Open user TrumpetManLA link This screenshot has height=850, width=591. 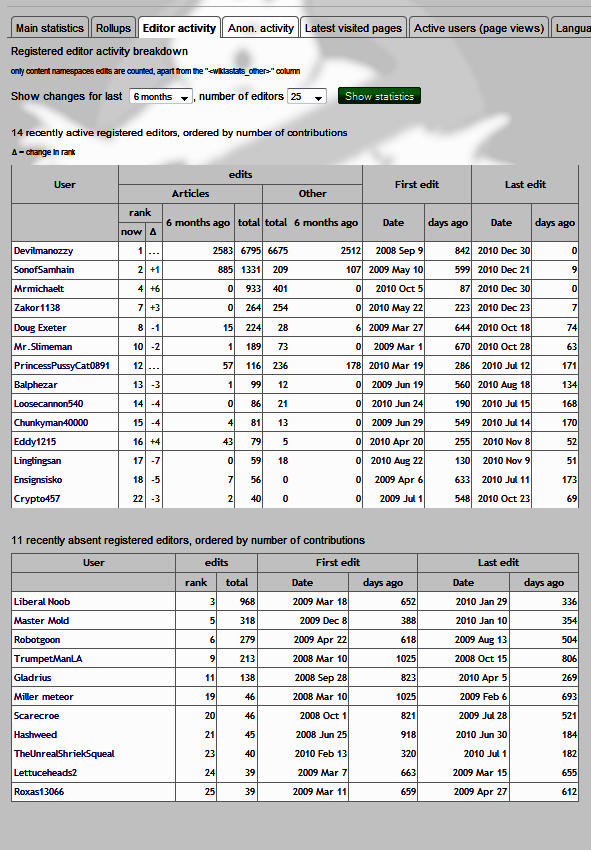48,659
